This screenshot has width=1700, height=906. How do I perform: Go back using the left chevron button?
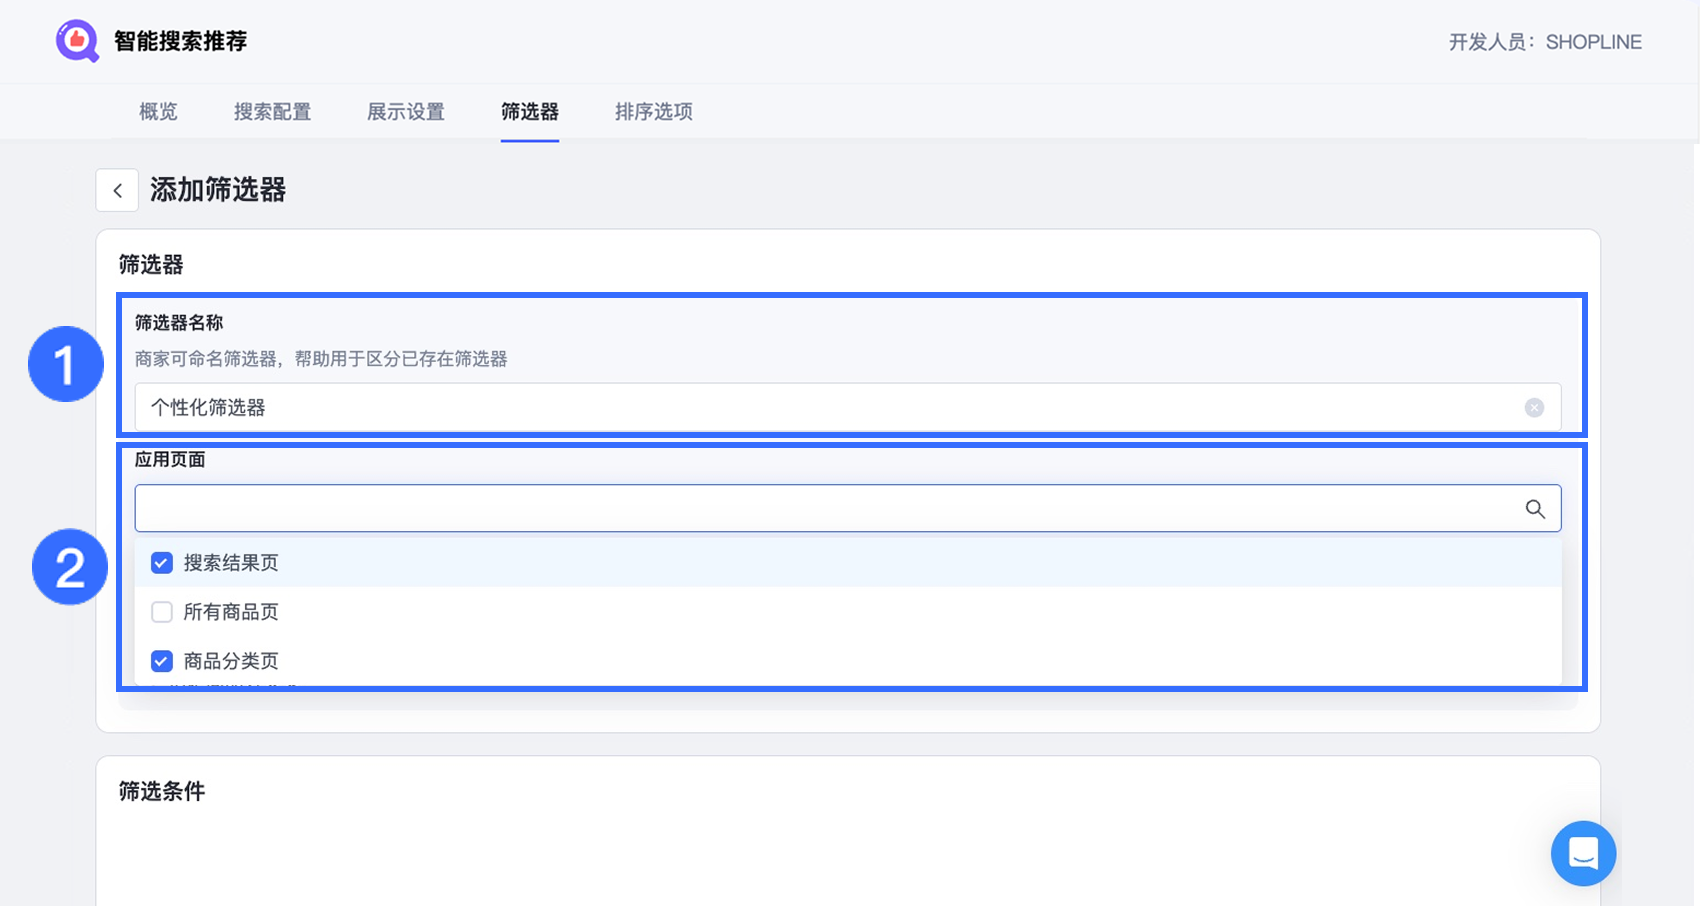point(117,190)
